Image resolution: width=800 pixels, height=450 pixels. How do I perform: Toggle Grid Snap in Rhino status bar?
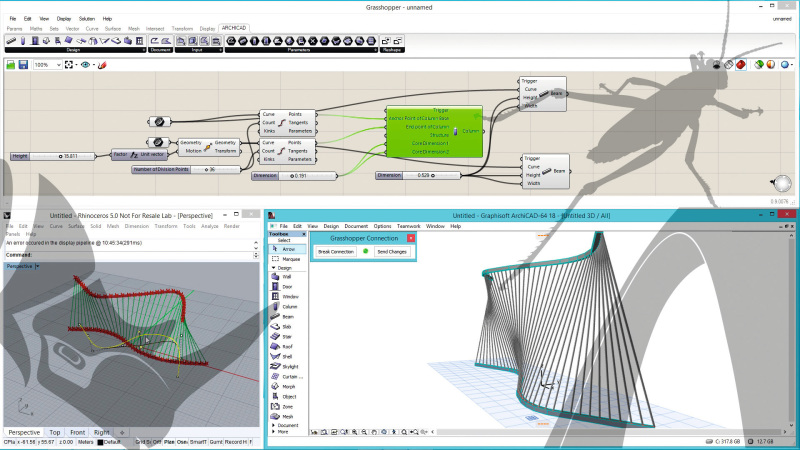click(x=142, y=442)
